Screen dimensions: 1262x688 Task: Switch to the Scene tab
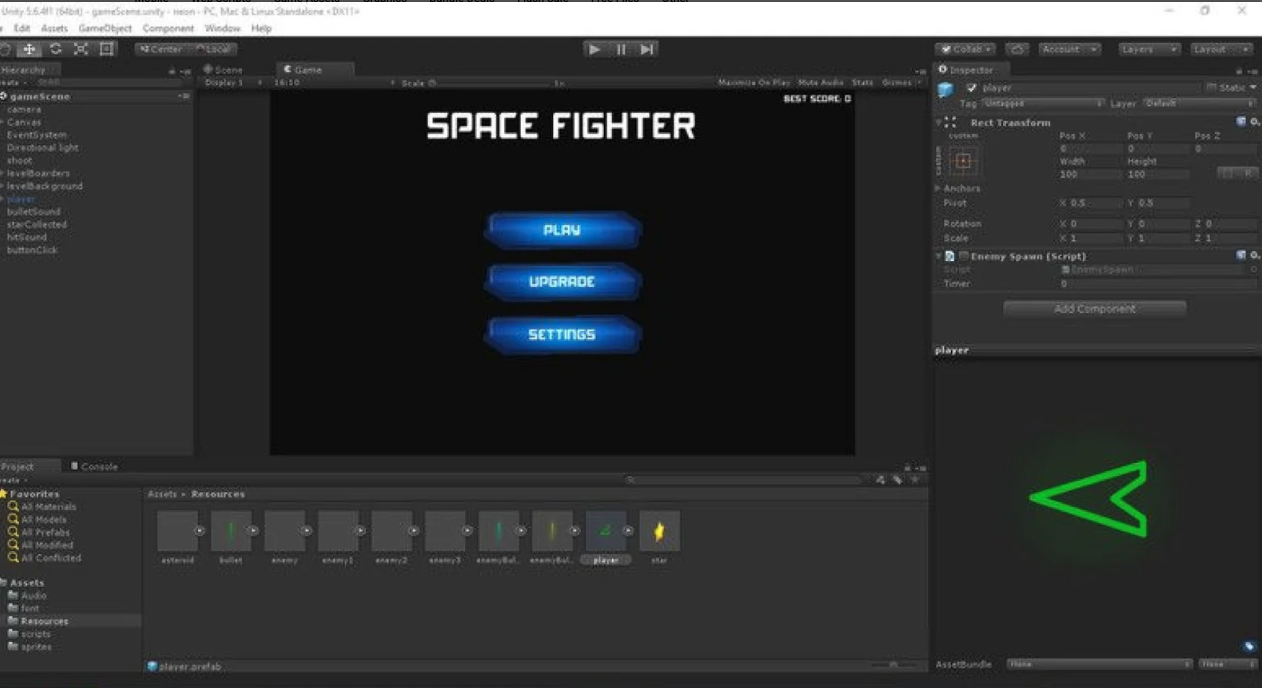(x=223, y=70)
